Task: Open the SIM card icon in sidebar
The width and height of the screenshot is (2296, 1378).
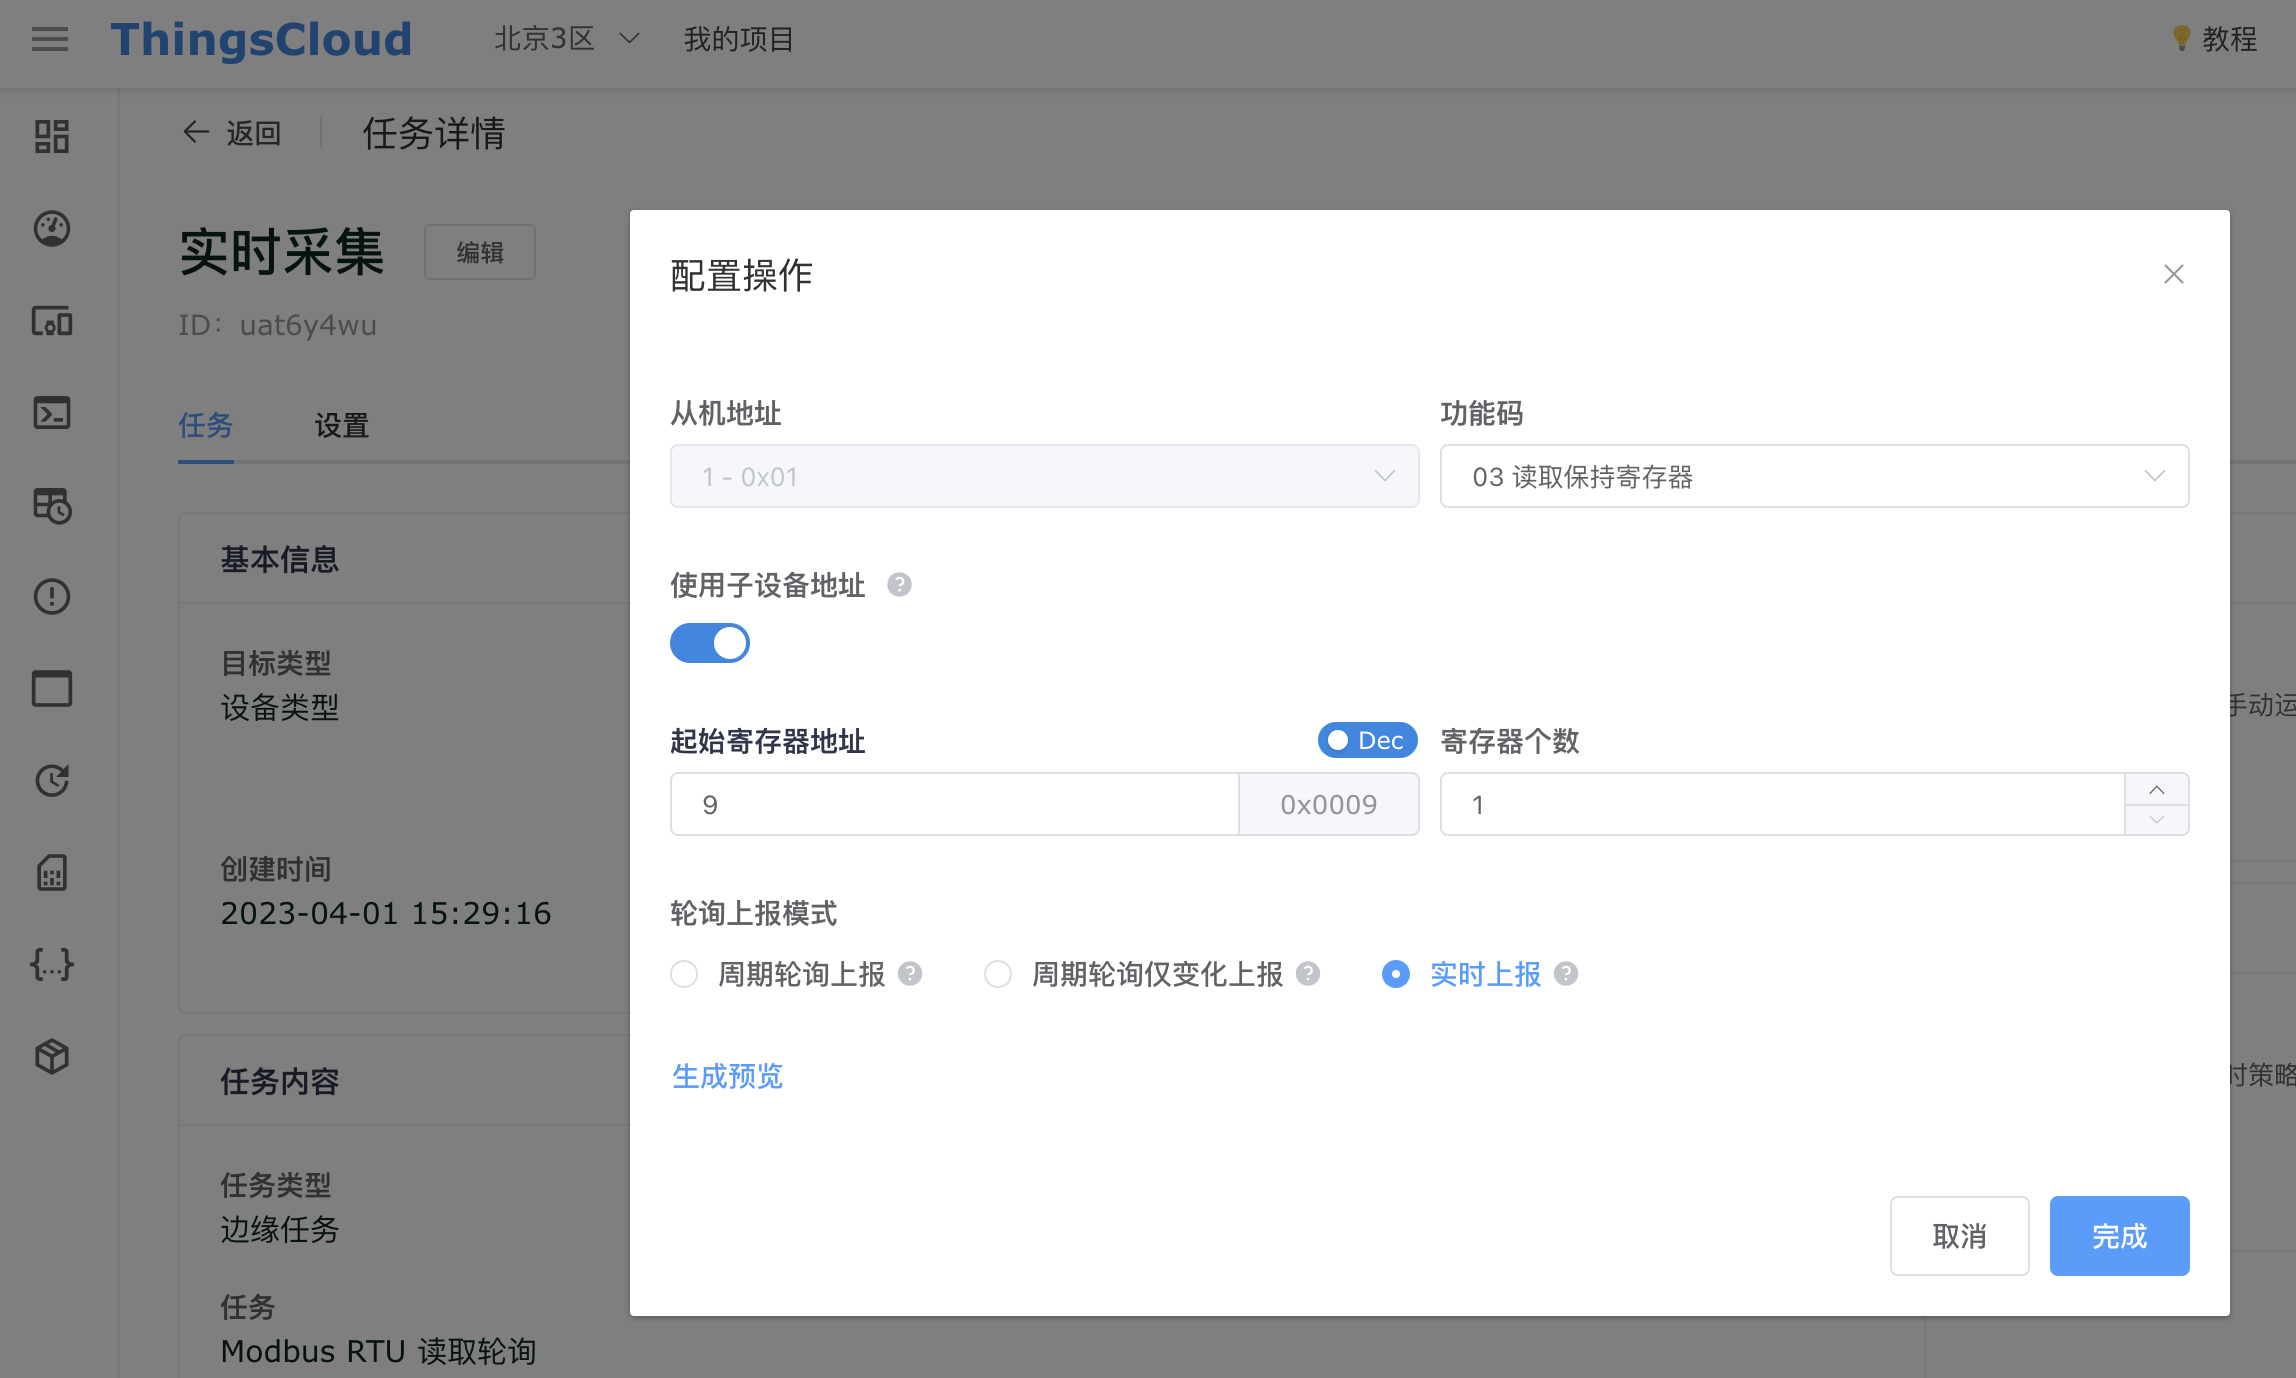Action: tap(52, 873)
